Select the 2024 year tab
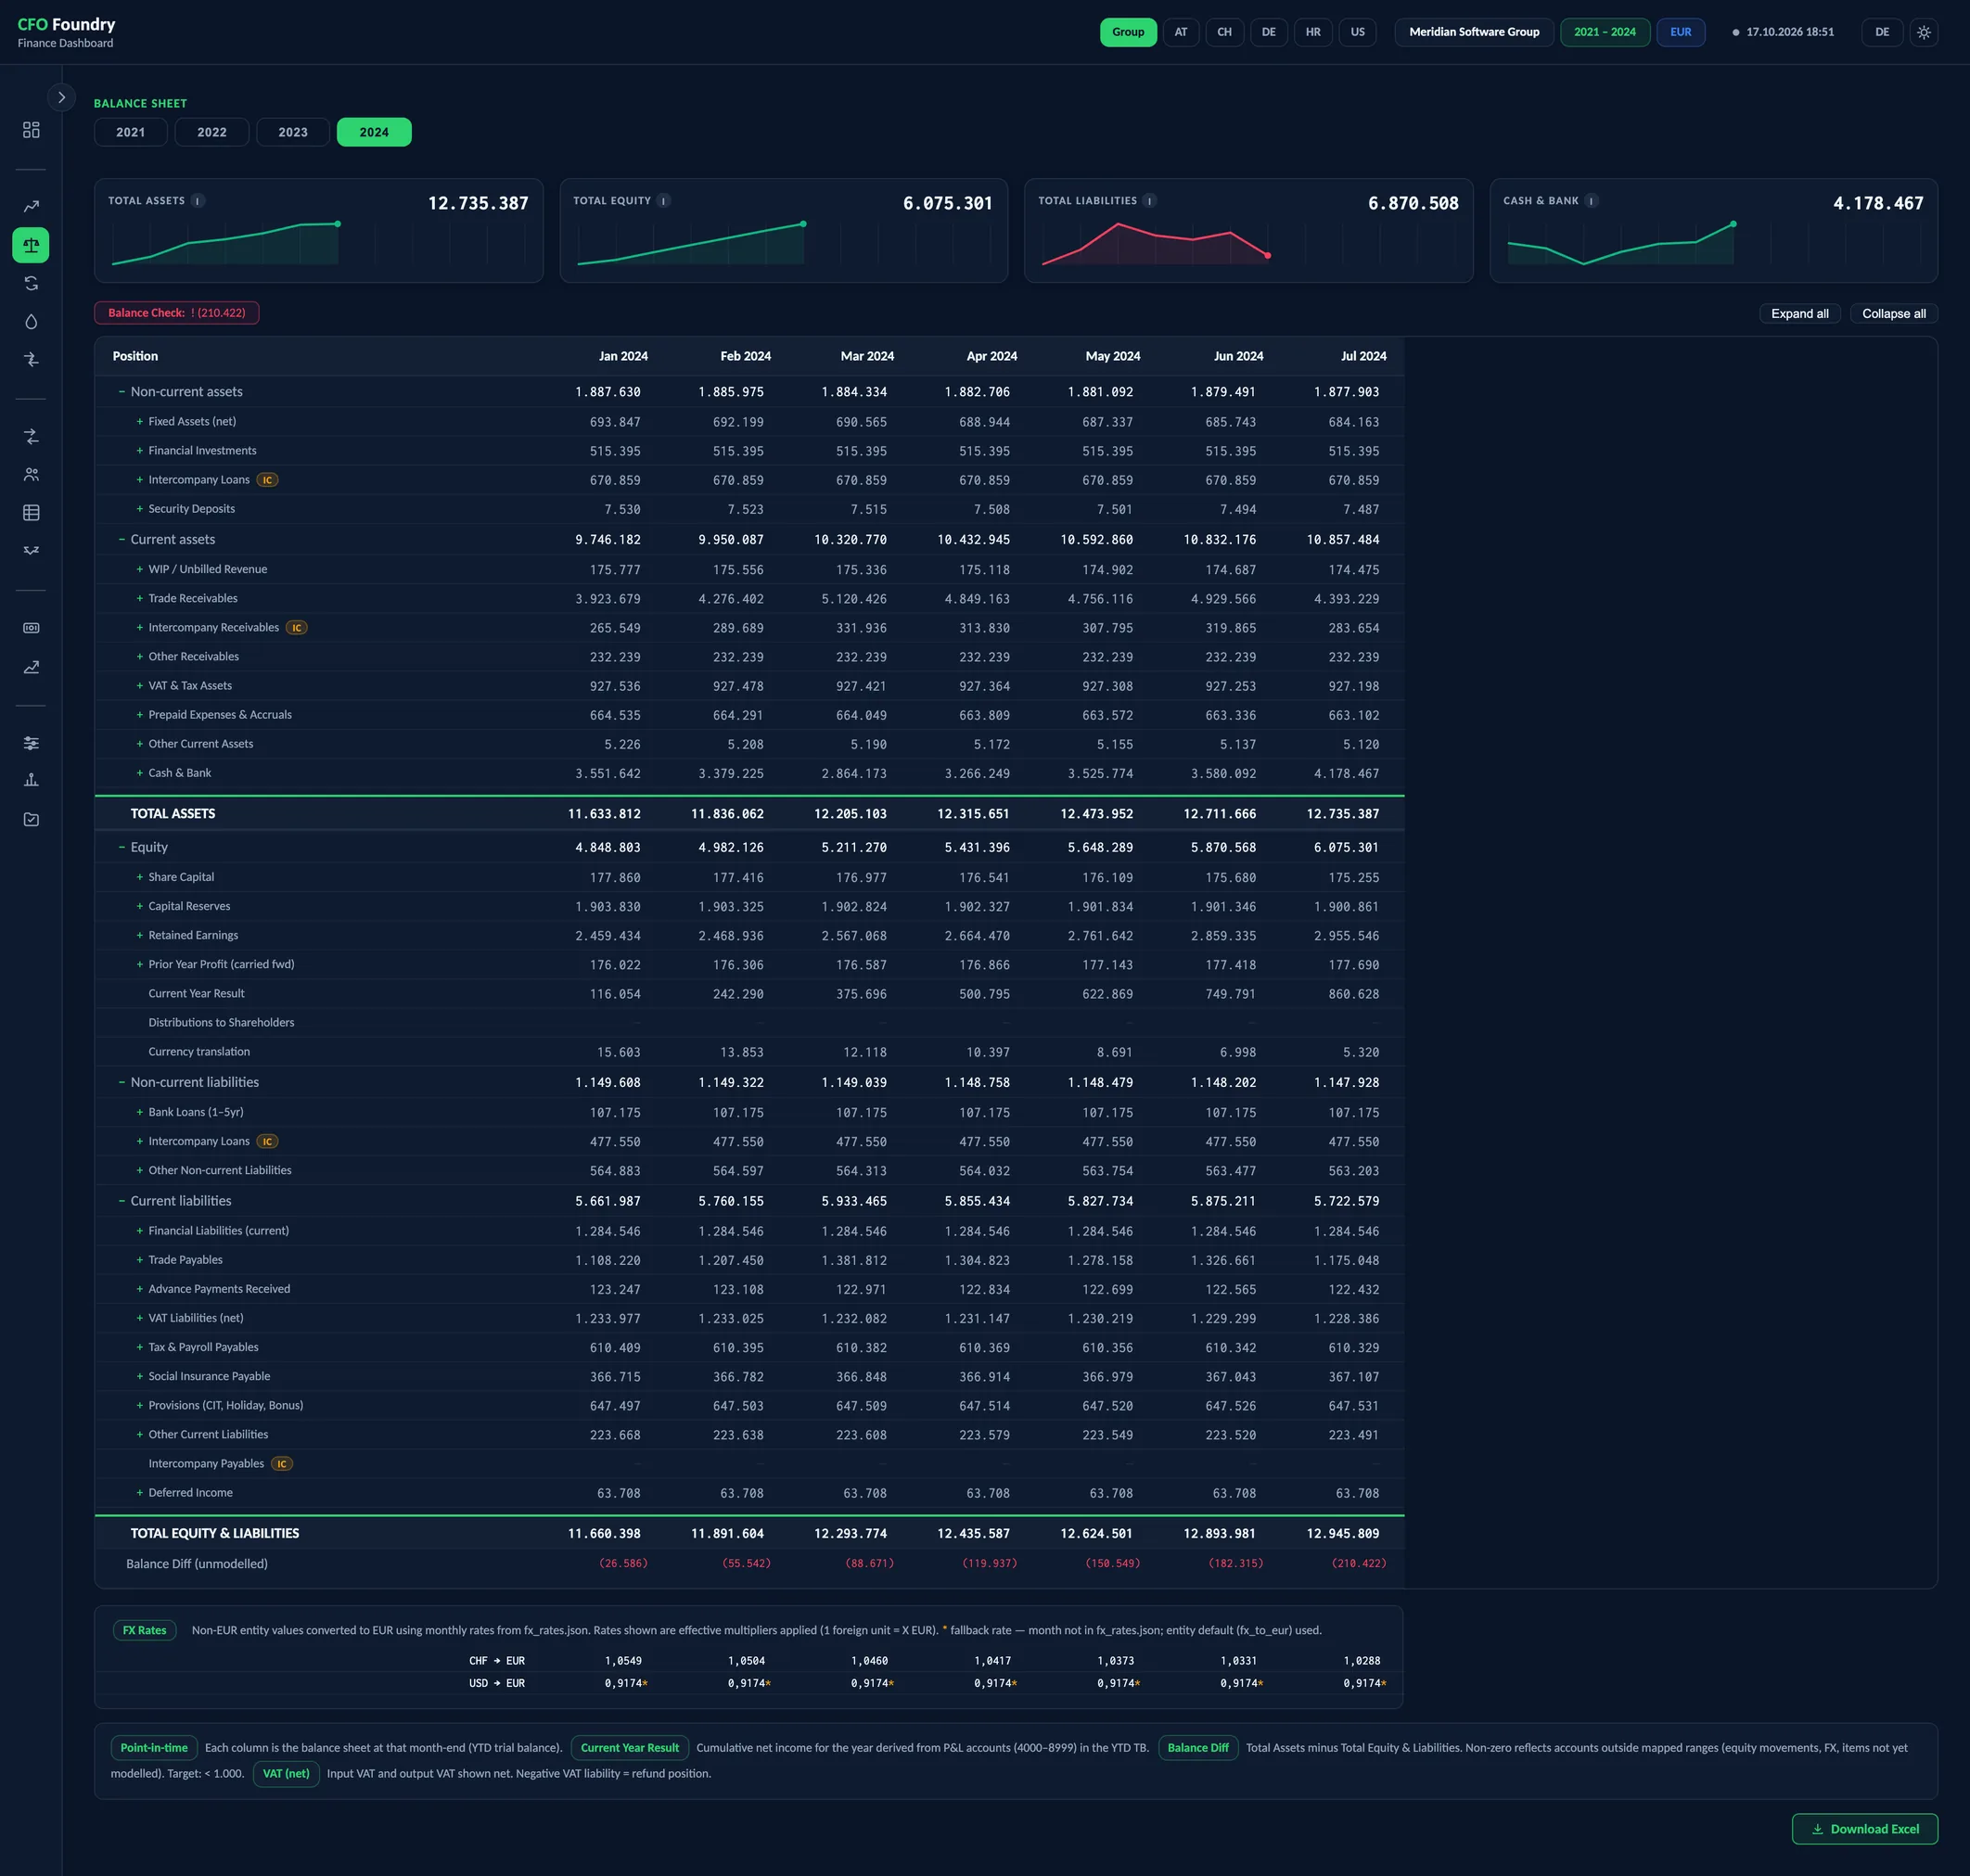1970x1876 pixels. (374, 132)
